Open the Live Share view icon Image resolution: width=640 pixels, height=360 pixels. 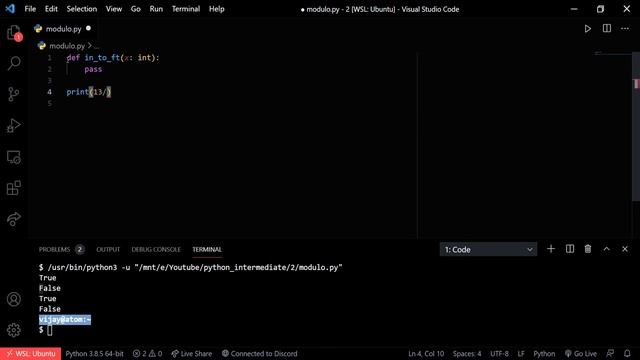[14, 219]
